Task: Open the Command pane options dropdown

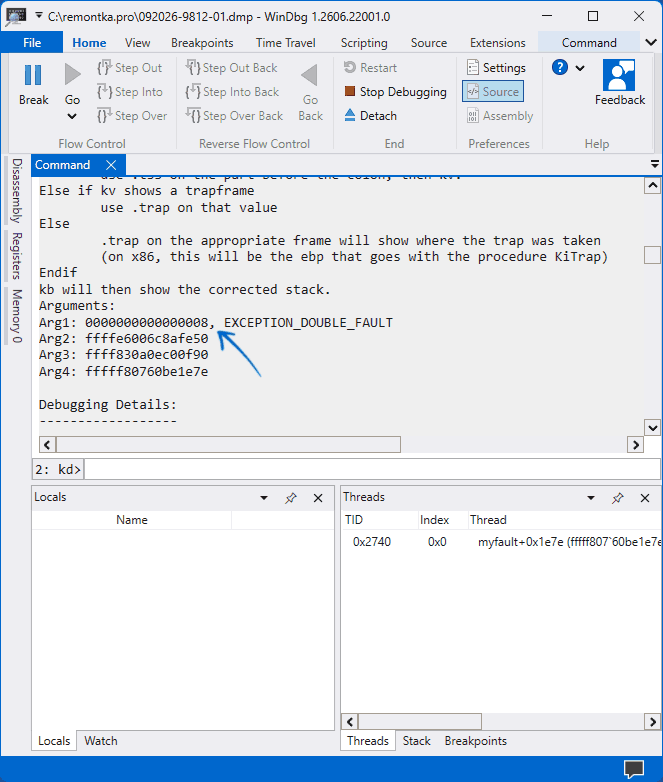Action: [x=655, y=164]
